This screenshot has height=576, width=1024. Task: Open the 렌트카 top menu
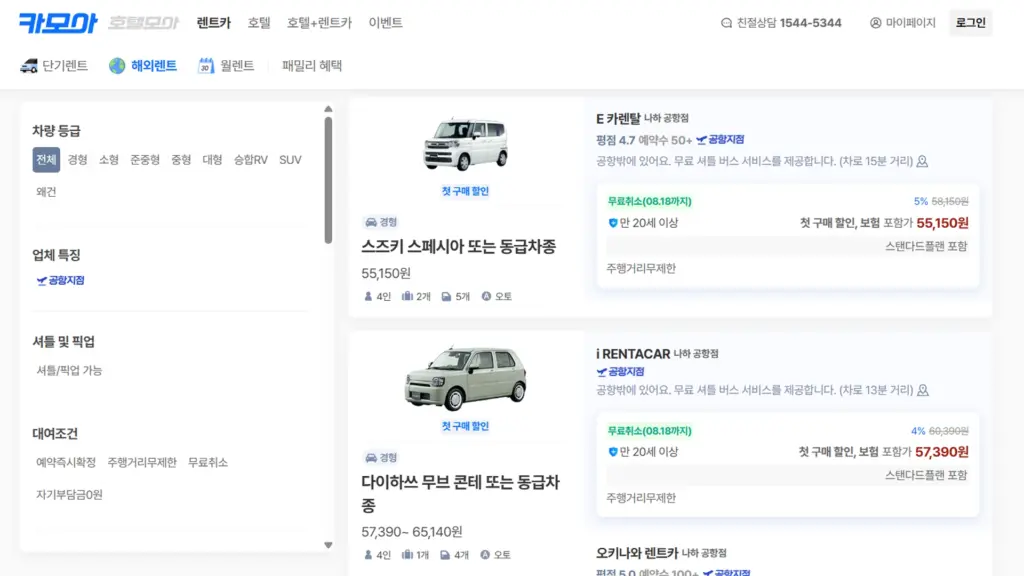coord(214,23)
